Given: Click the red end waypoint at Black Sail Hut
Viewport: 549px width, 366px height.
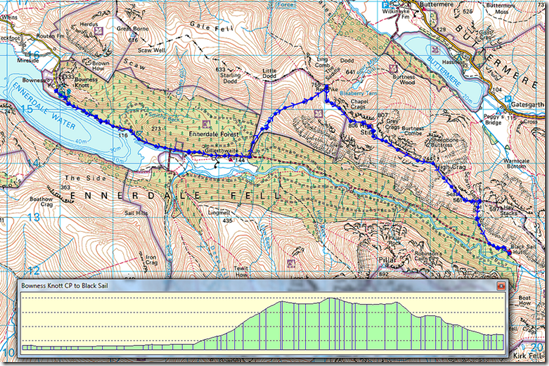Looking at the screenshot, I should pyautogui.click(x=509, y=252).
